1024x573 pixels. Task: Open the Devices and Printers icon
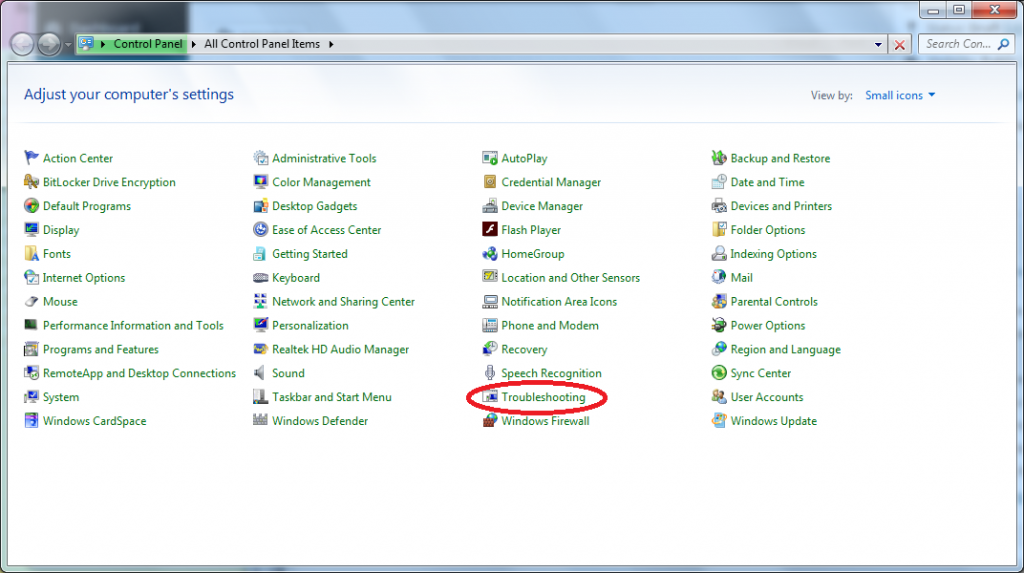click(x=719, y=206)
